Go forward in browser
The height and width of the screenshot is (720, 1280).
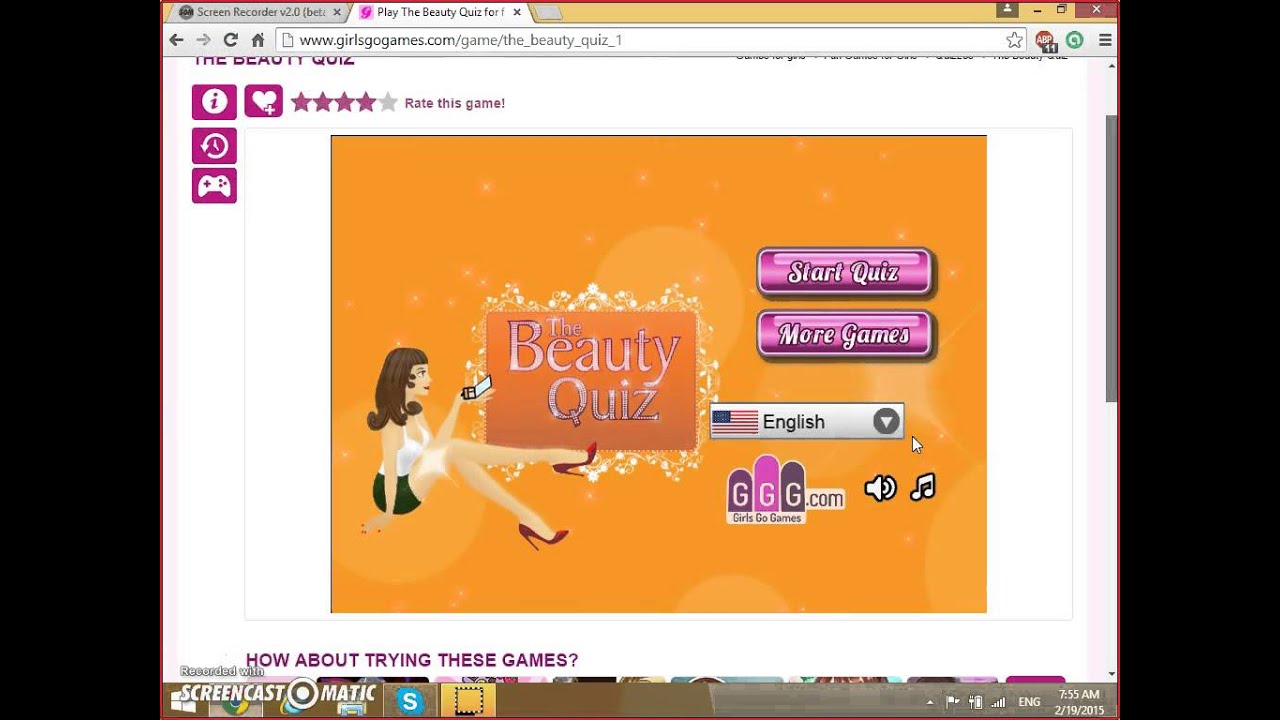[x=203, y=40]
